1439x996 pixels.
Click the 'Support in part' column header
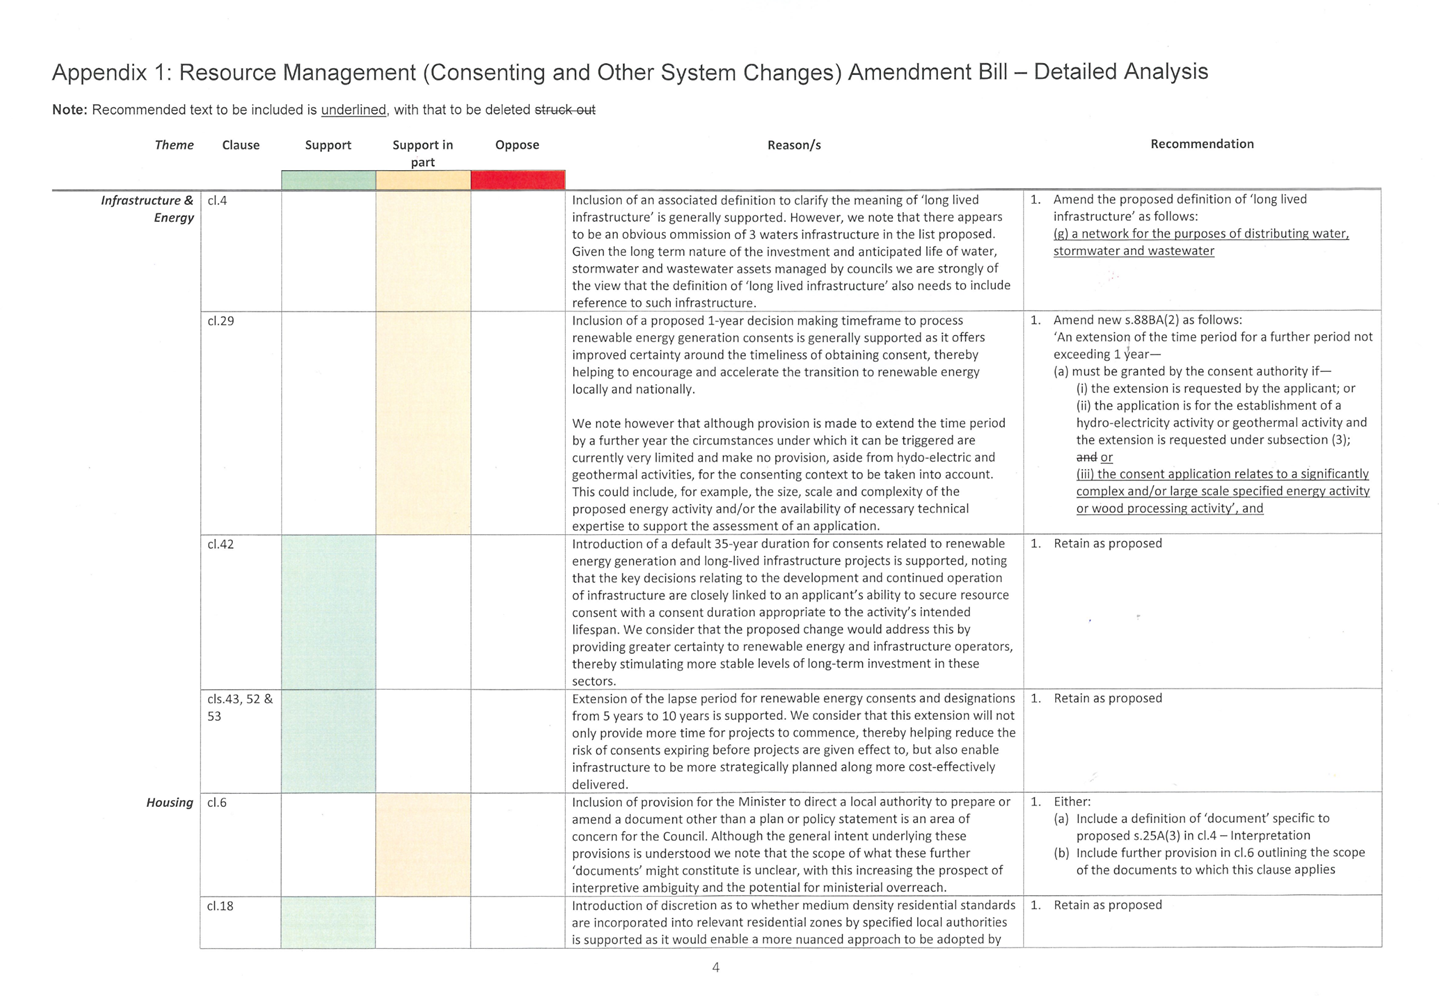423,153
